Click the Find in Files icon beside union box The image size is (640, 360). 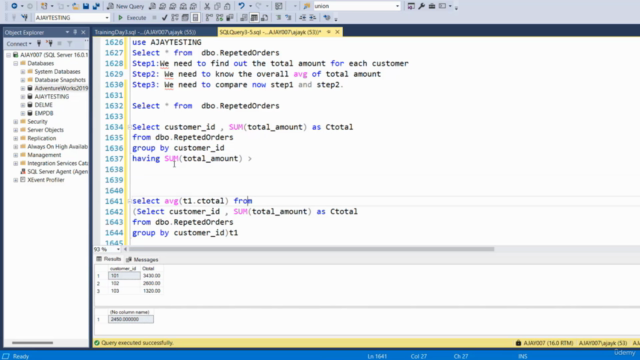[x=307, y=6]
